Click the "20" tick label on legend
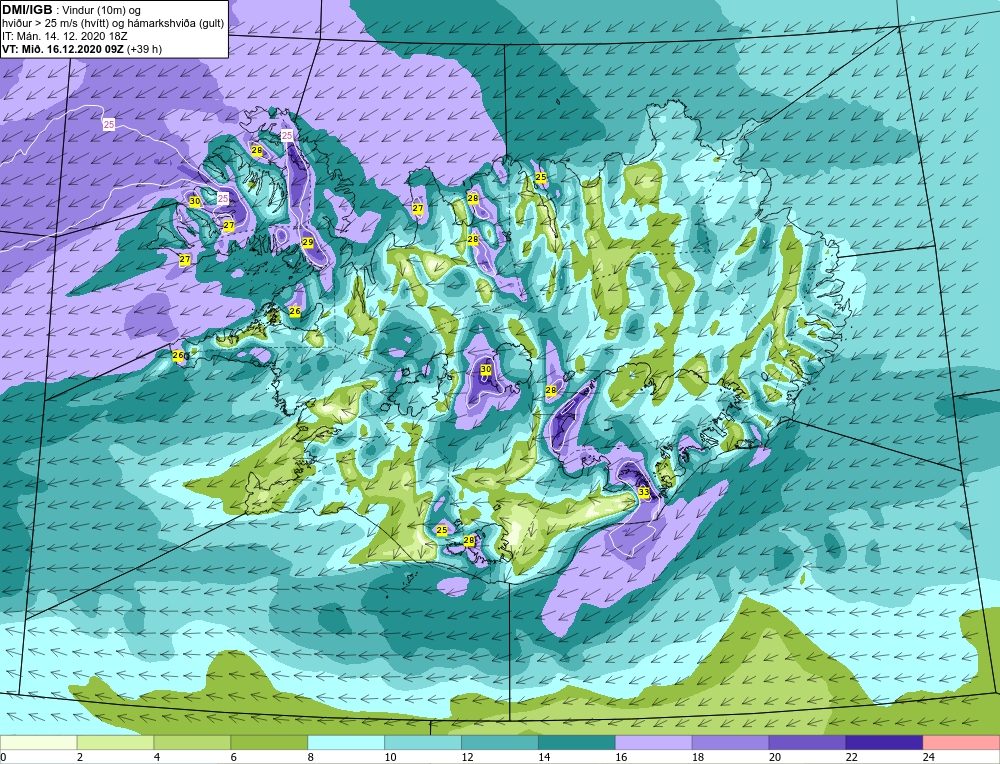This screenshot has height=764, width=1000. pyautogui.click(x=775, y=757)
